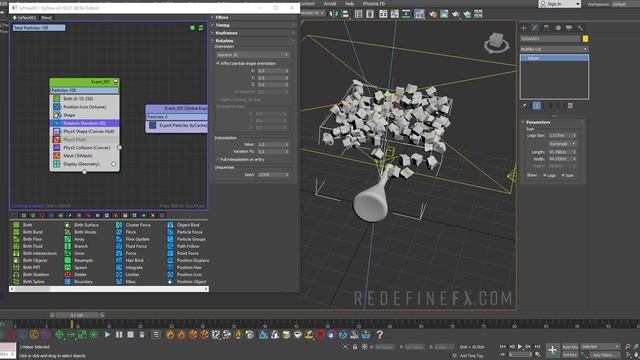Click the Variation % input field

point(273,151)
